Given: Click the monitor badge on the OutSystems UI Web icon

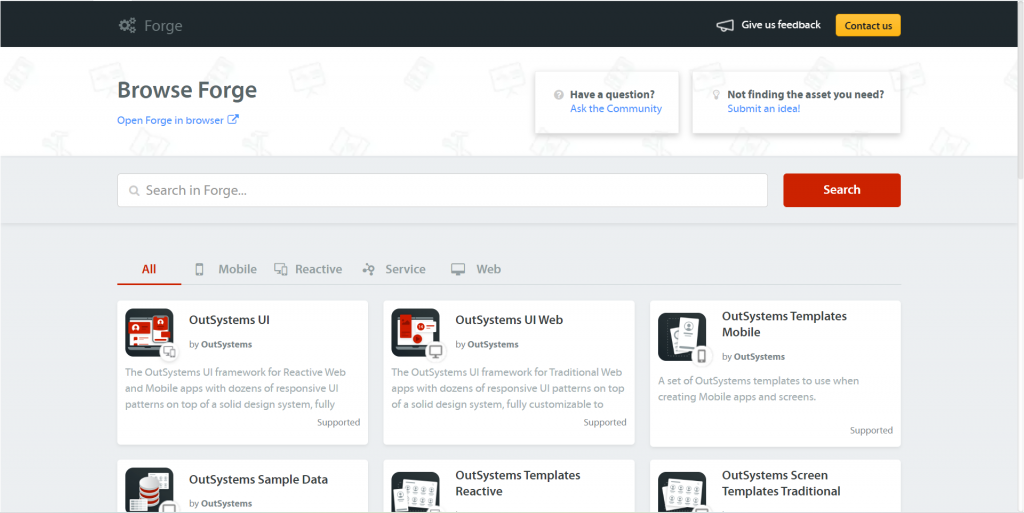Looking at the screenshot, I should point(436,352).
